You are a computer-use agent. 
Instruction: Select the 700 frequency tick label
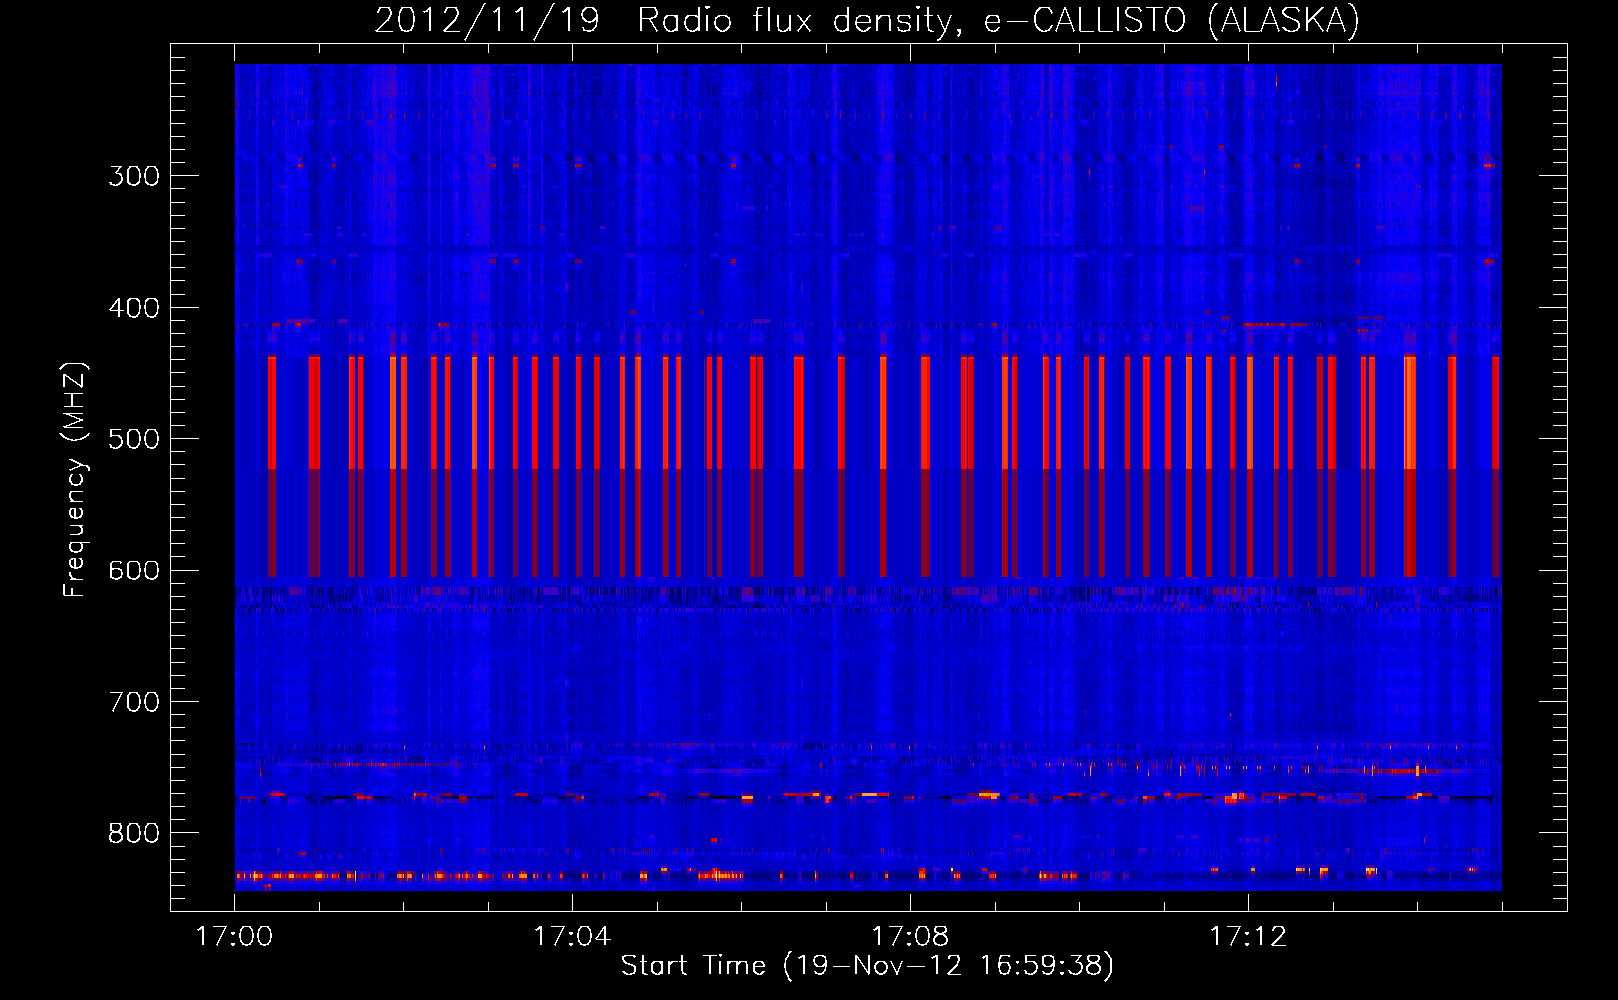pyautogui.click(x=134, y=702)
